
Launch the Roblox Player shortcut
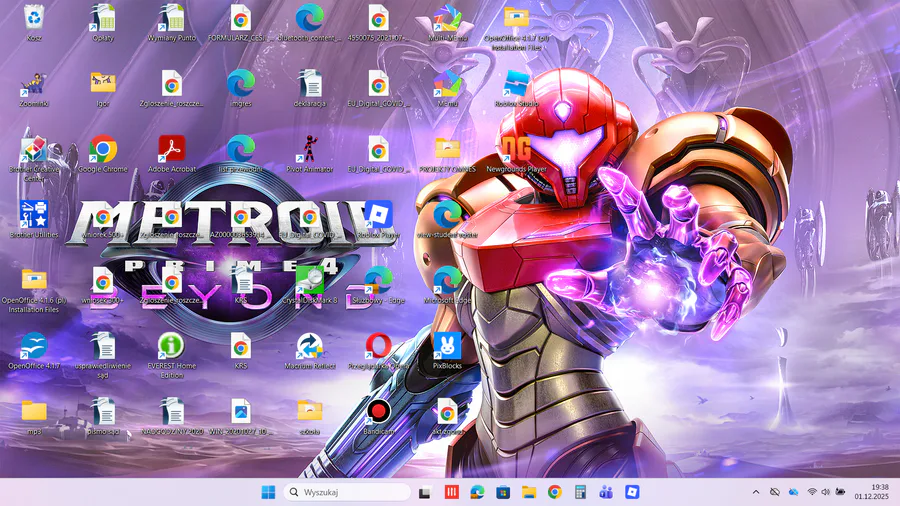[378, 214]
